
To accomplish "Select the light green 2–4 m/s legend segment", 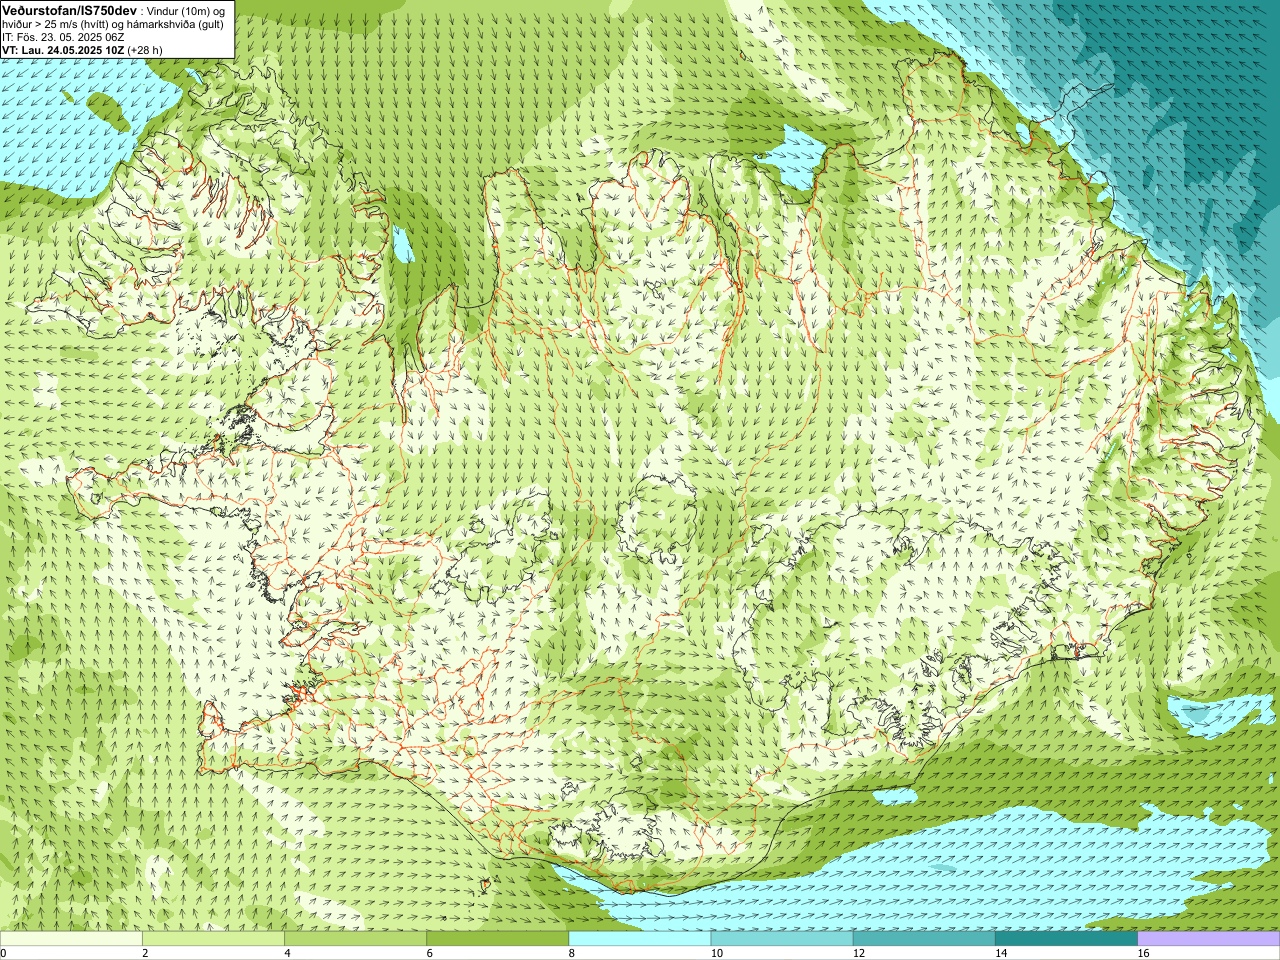I will [213, 939].
